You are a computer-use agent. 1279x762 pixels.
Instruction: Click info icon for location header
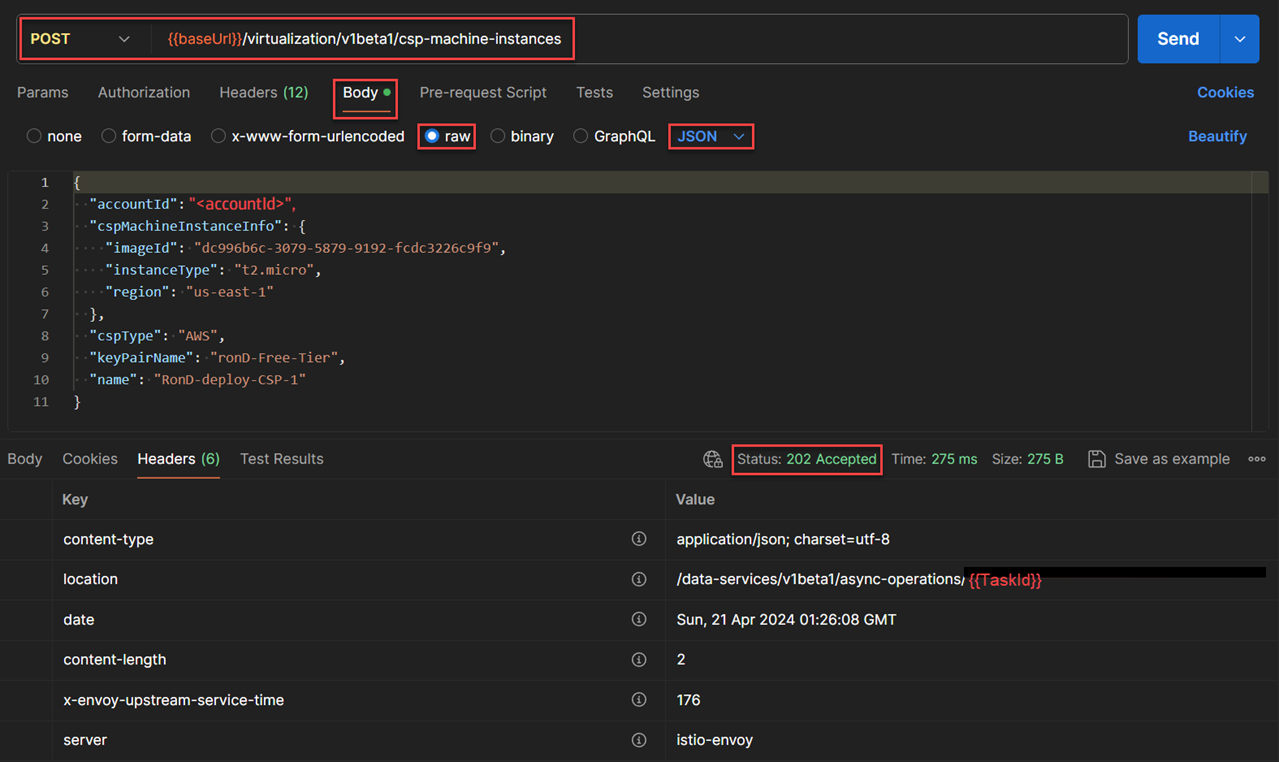(639, 579)
